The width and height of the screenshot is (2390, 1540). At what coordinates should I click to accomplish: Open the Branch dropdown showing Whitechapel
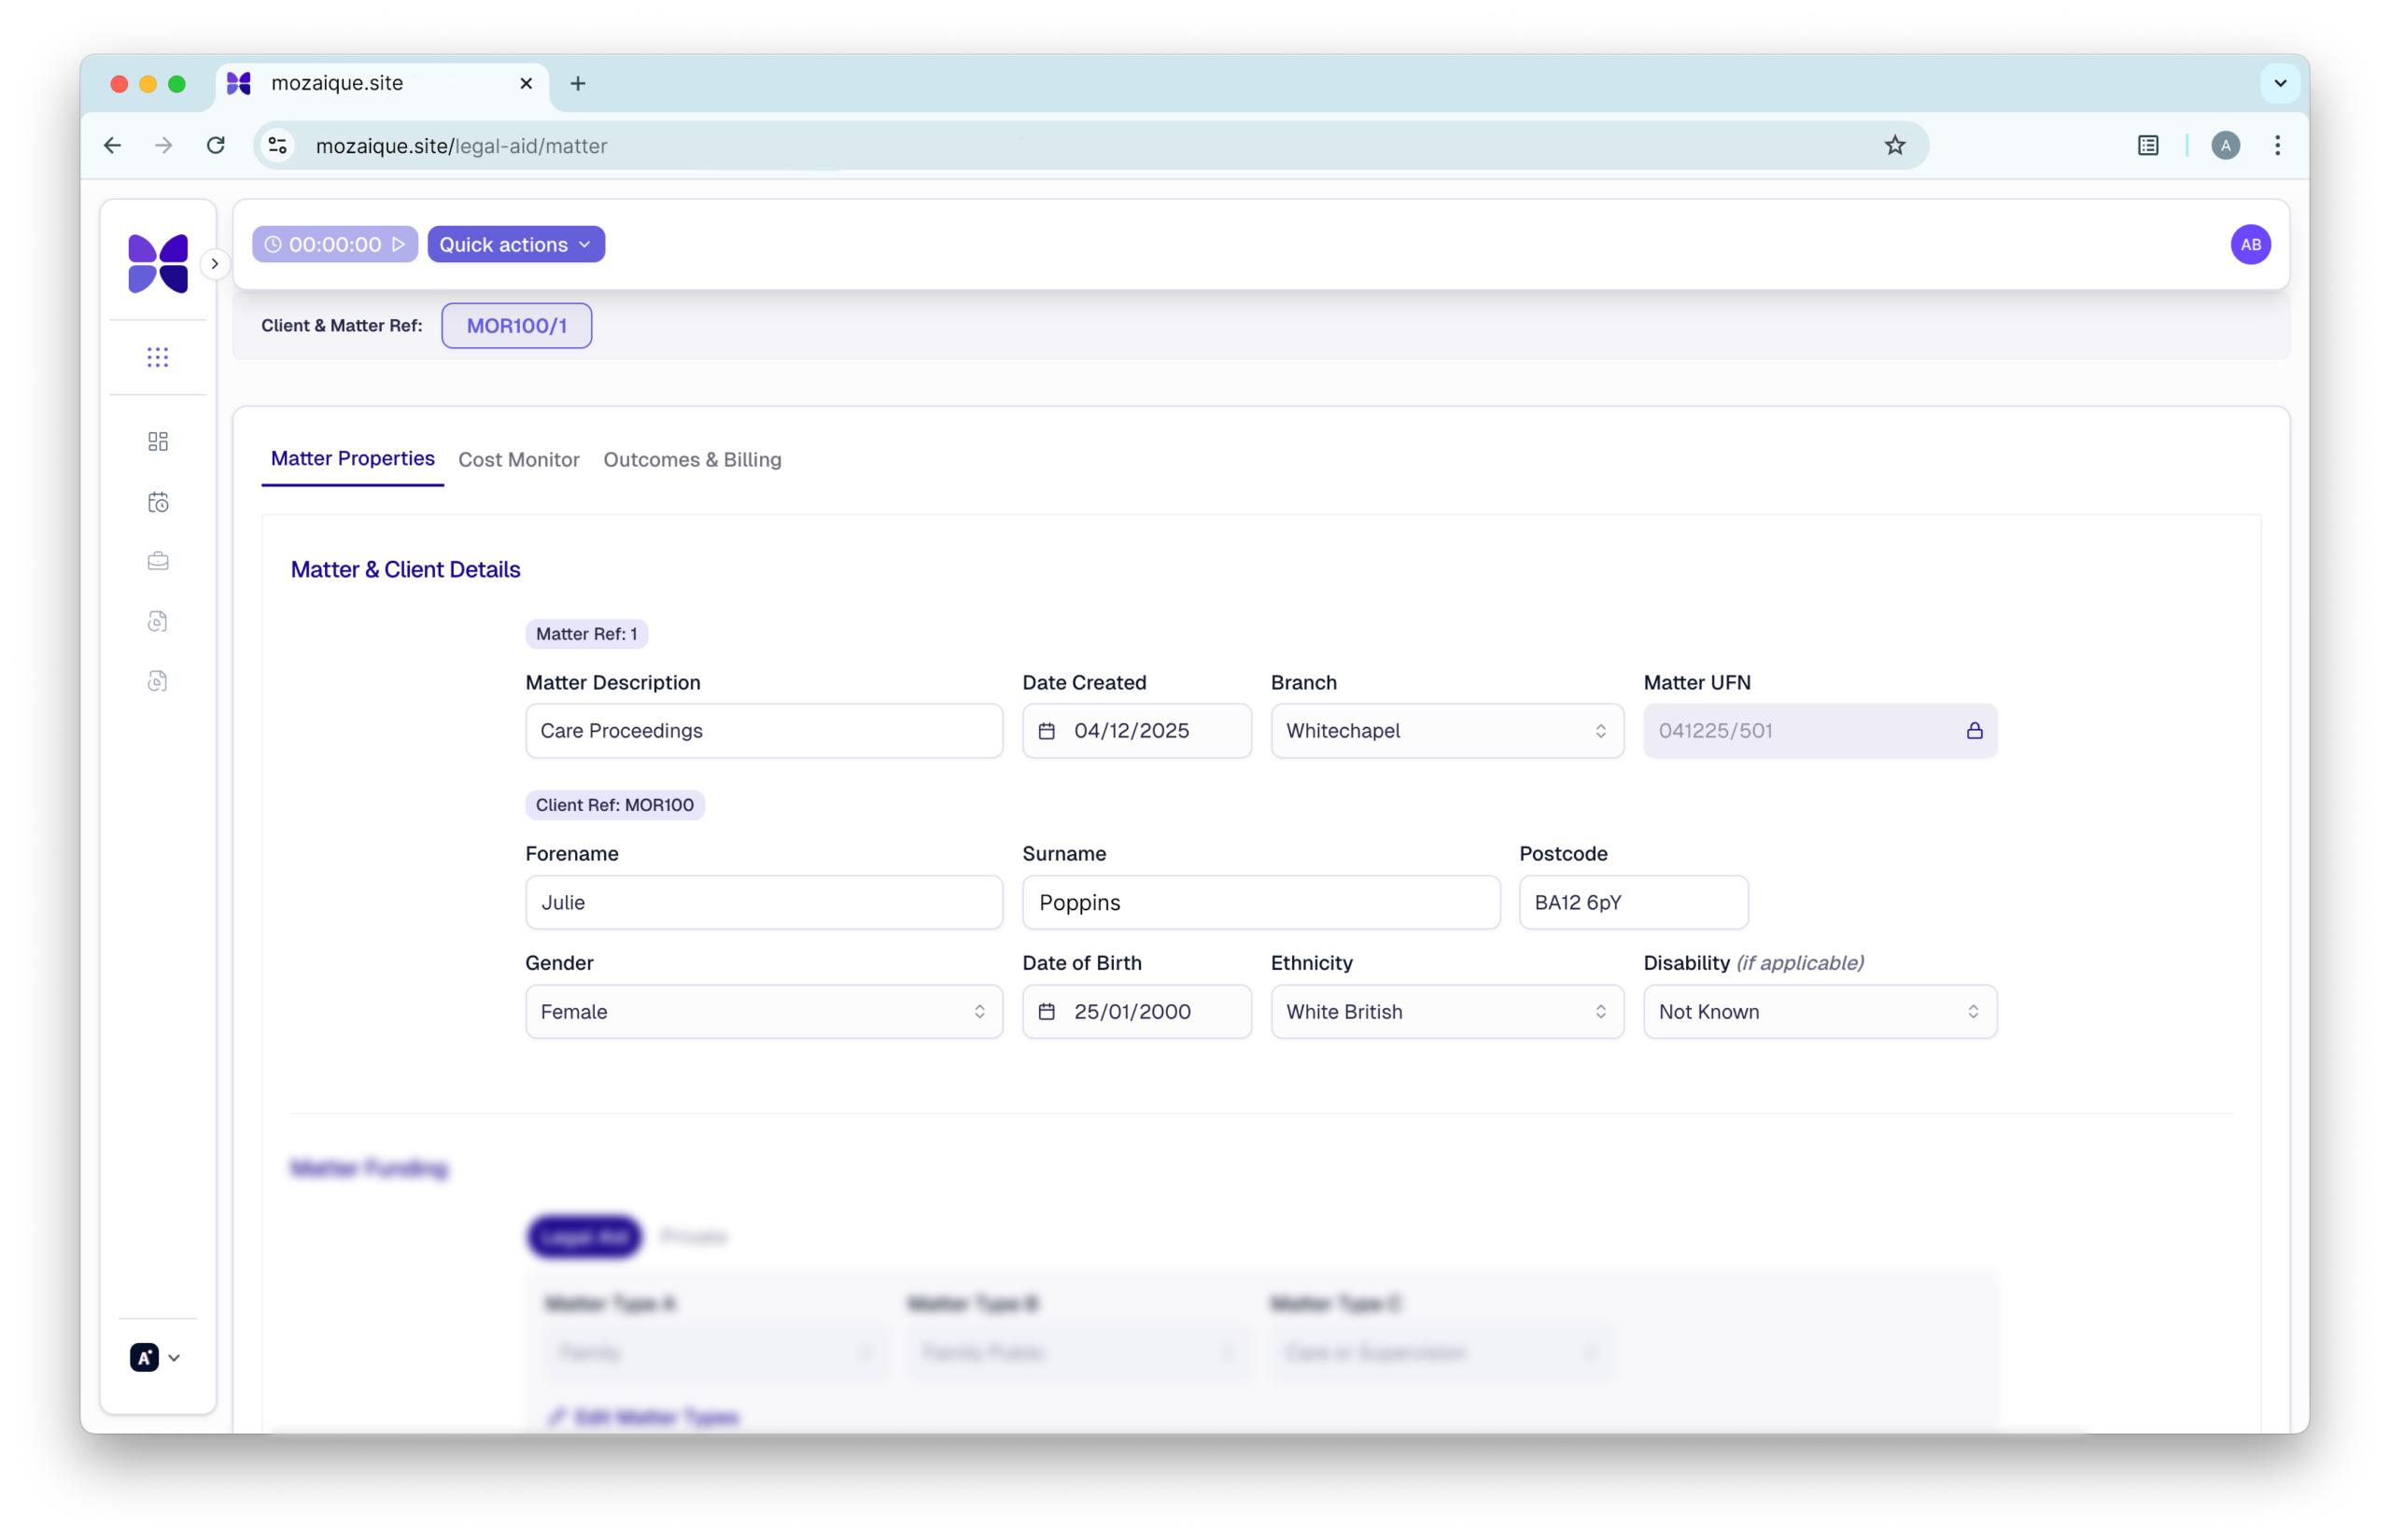click(x=1446, y=731)
